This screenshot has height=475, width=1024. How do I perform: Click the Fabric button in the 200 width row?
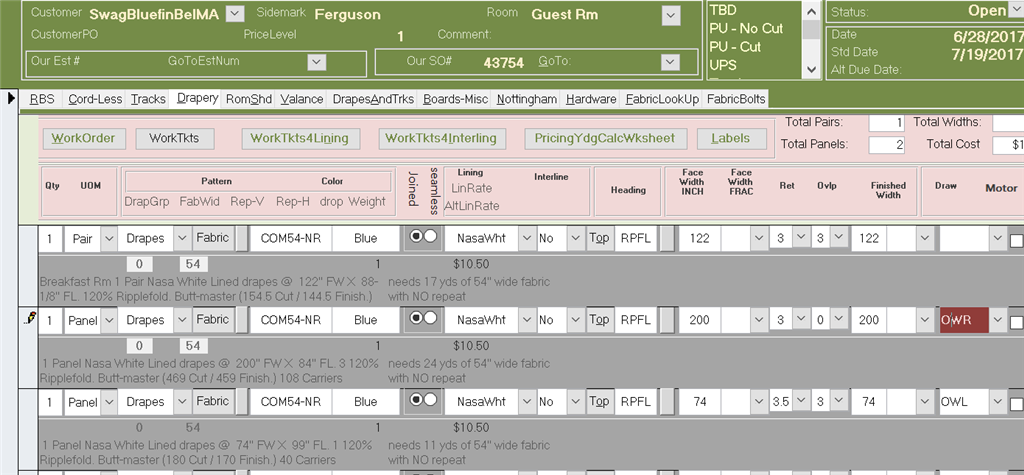tap(213, 319)
